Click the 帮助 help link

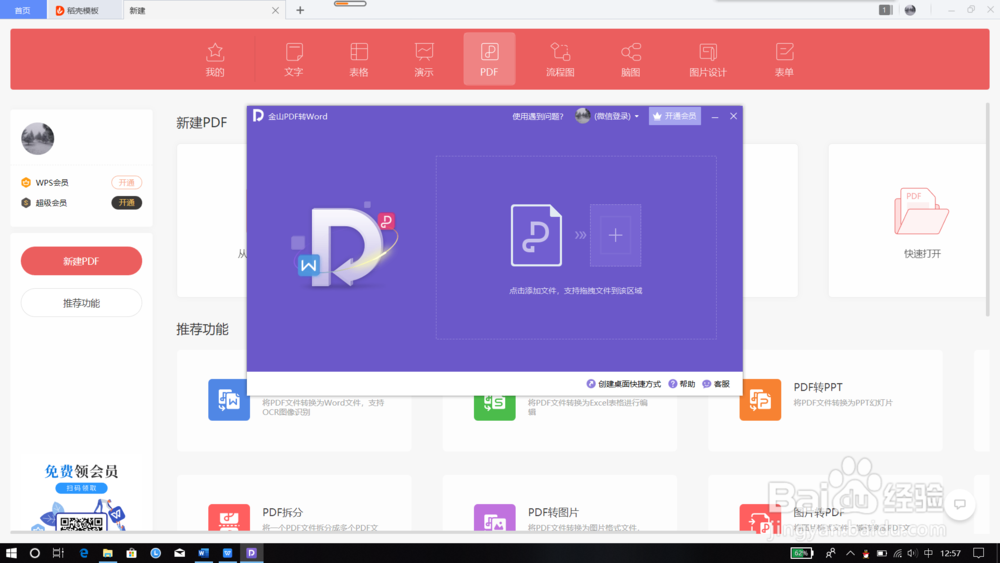[x=682, y=384]
